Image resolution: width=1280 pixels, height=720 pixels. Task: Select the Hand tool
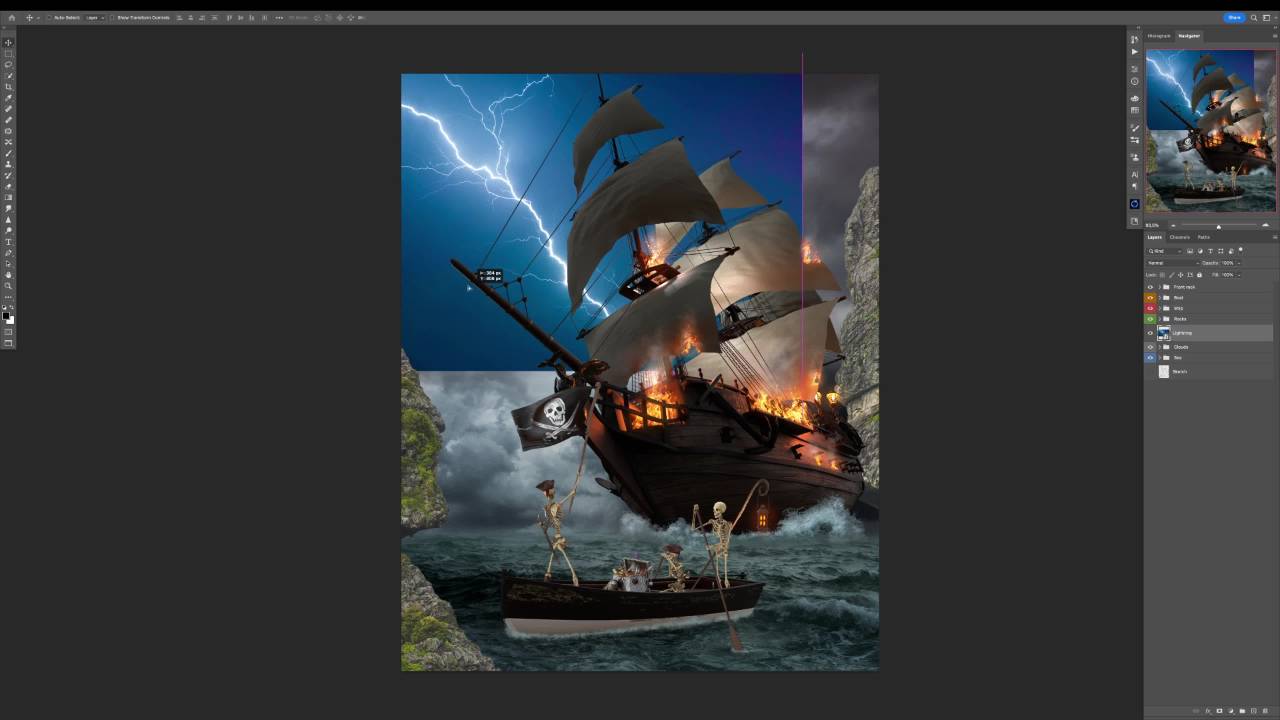point(9,275)
